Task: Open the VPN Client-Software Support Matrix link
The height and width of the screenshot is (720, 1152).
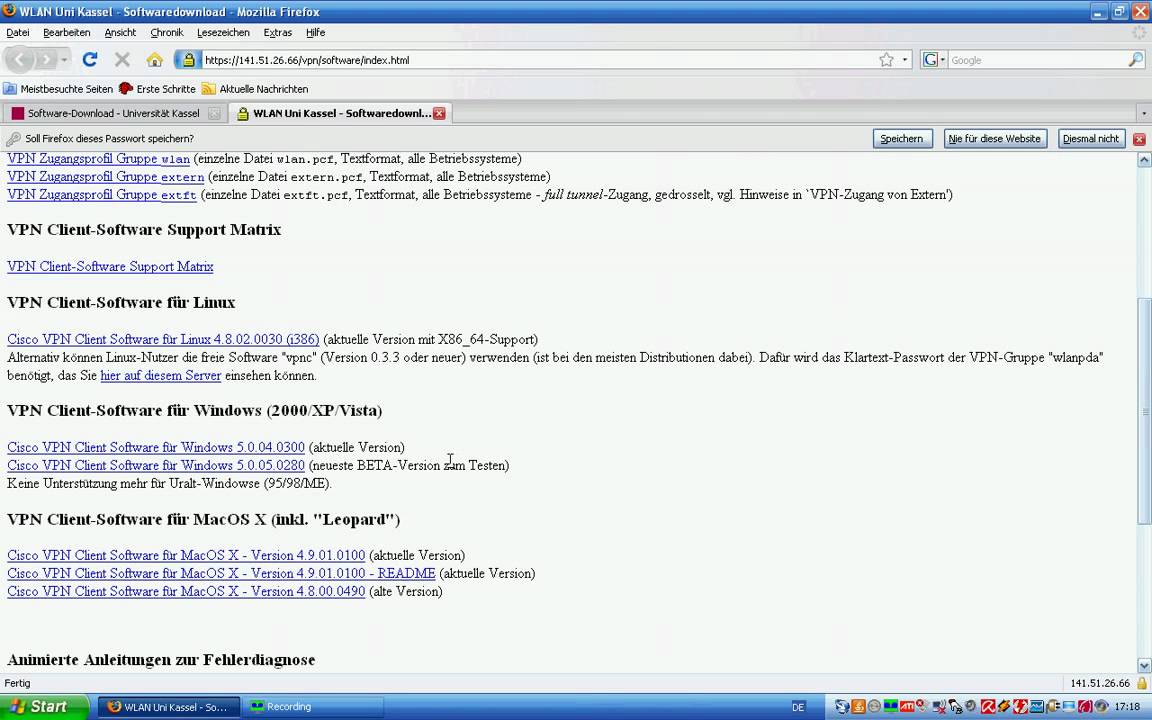Action: point(110,267)
